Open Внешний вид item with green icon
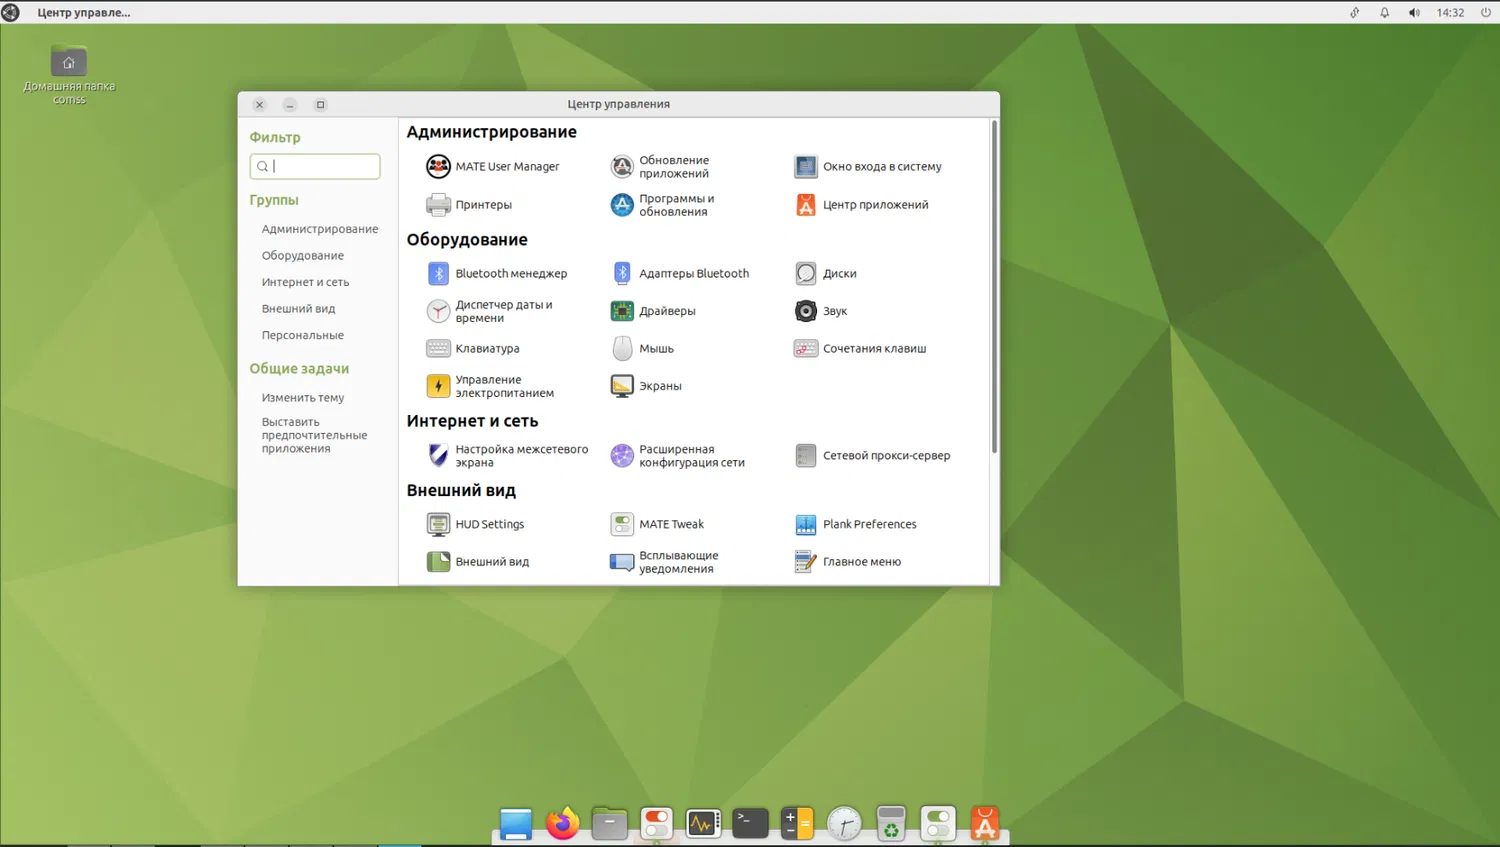The width and height of the screenshot is (1500, 847). tap(478, 562)
